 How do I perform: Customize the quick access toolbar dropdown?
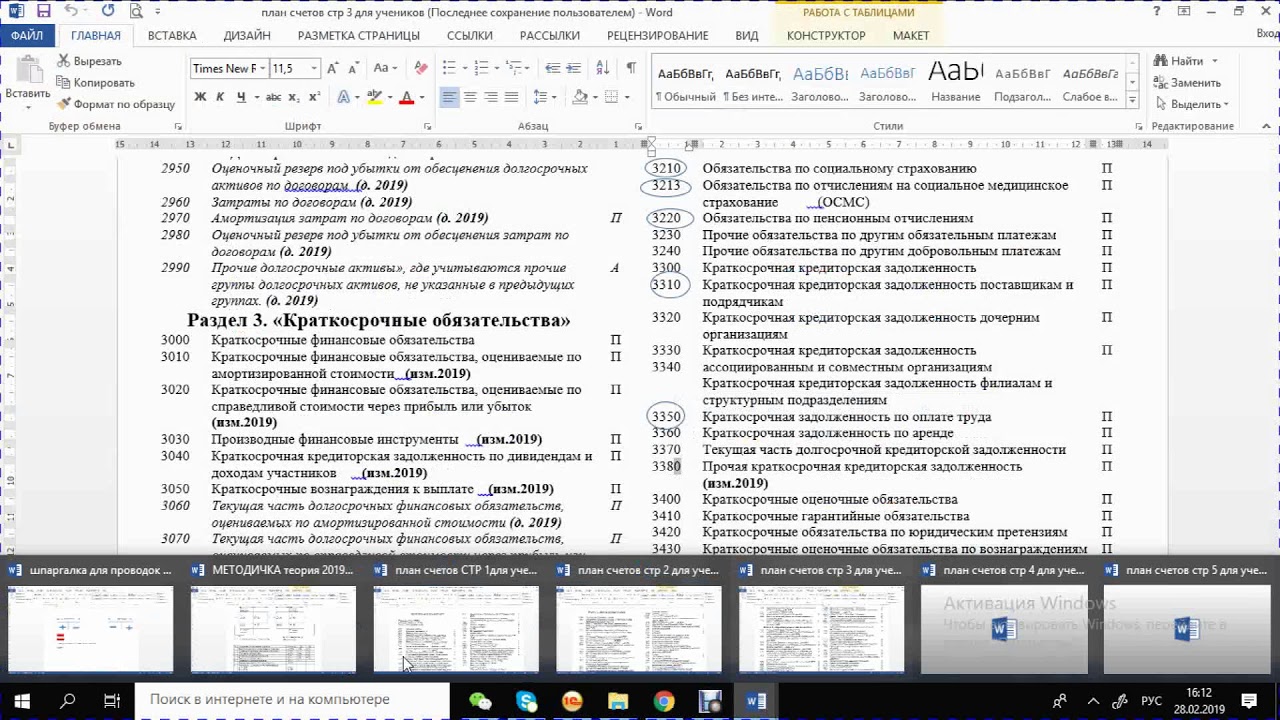pos(158,12)
